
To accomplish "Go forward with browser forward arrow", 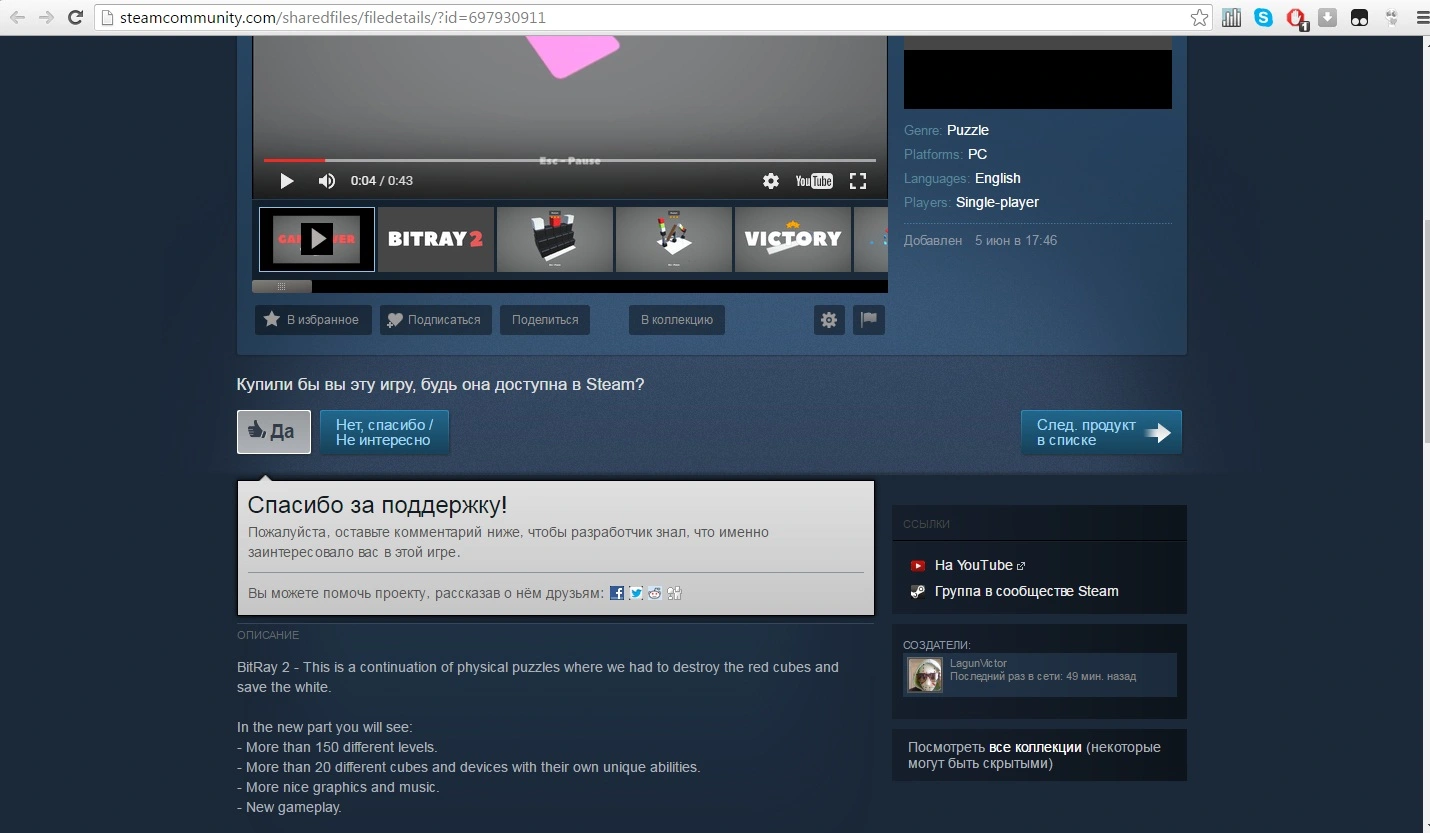I will (46, 17).
